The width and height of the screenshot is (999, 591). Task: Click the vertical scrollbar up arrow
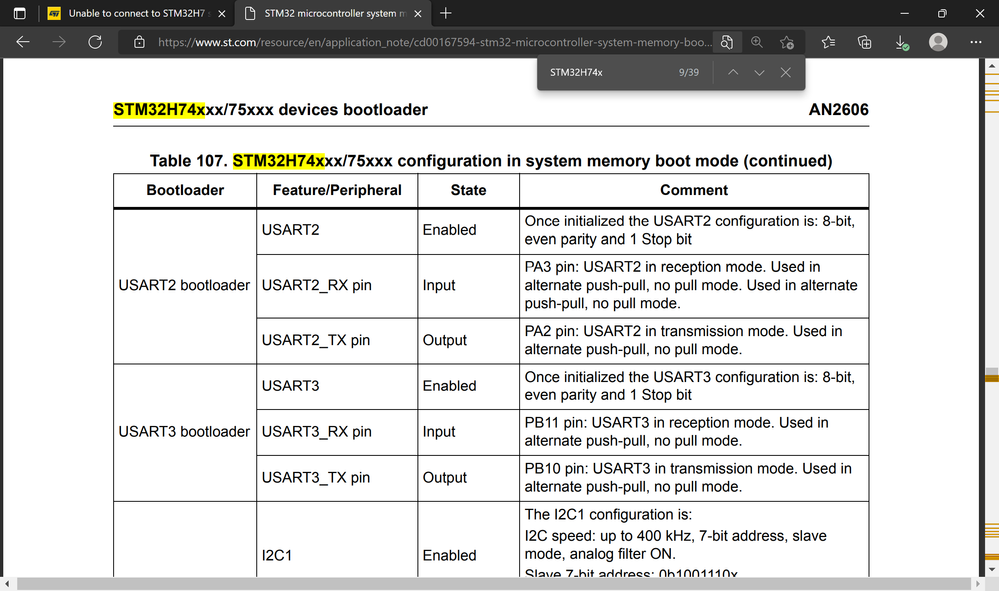[991, 66]
